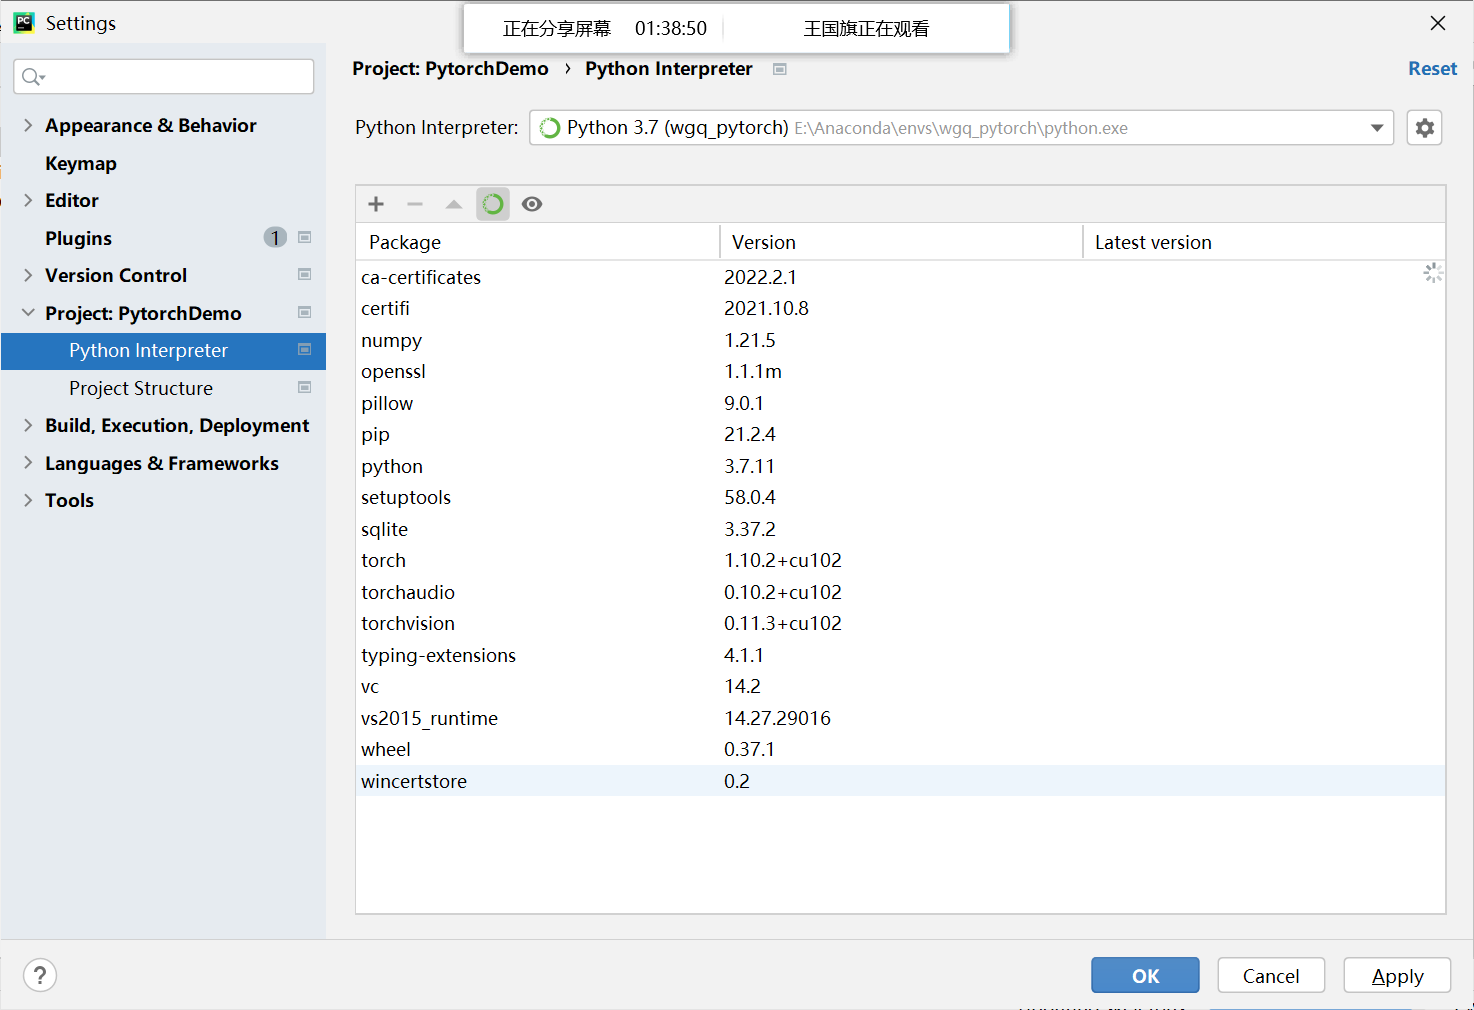Select Python Interpreter in the sidebar
1474x1010 pixels.
click(163, 351)
